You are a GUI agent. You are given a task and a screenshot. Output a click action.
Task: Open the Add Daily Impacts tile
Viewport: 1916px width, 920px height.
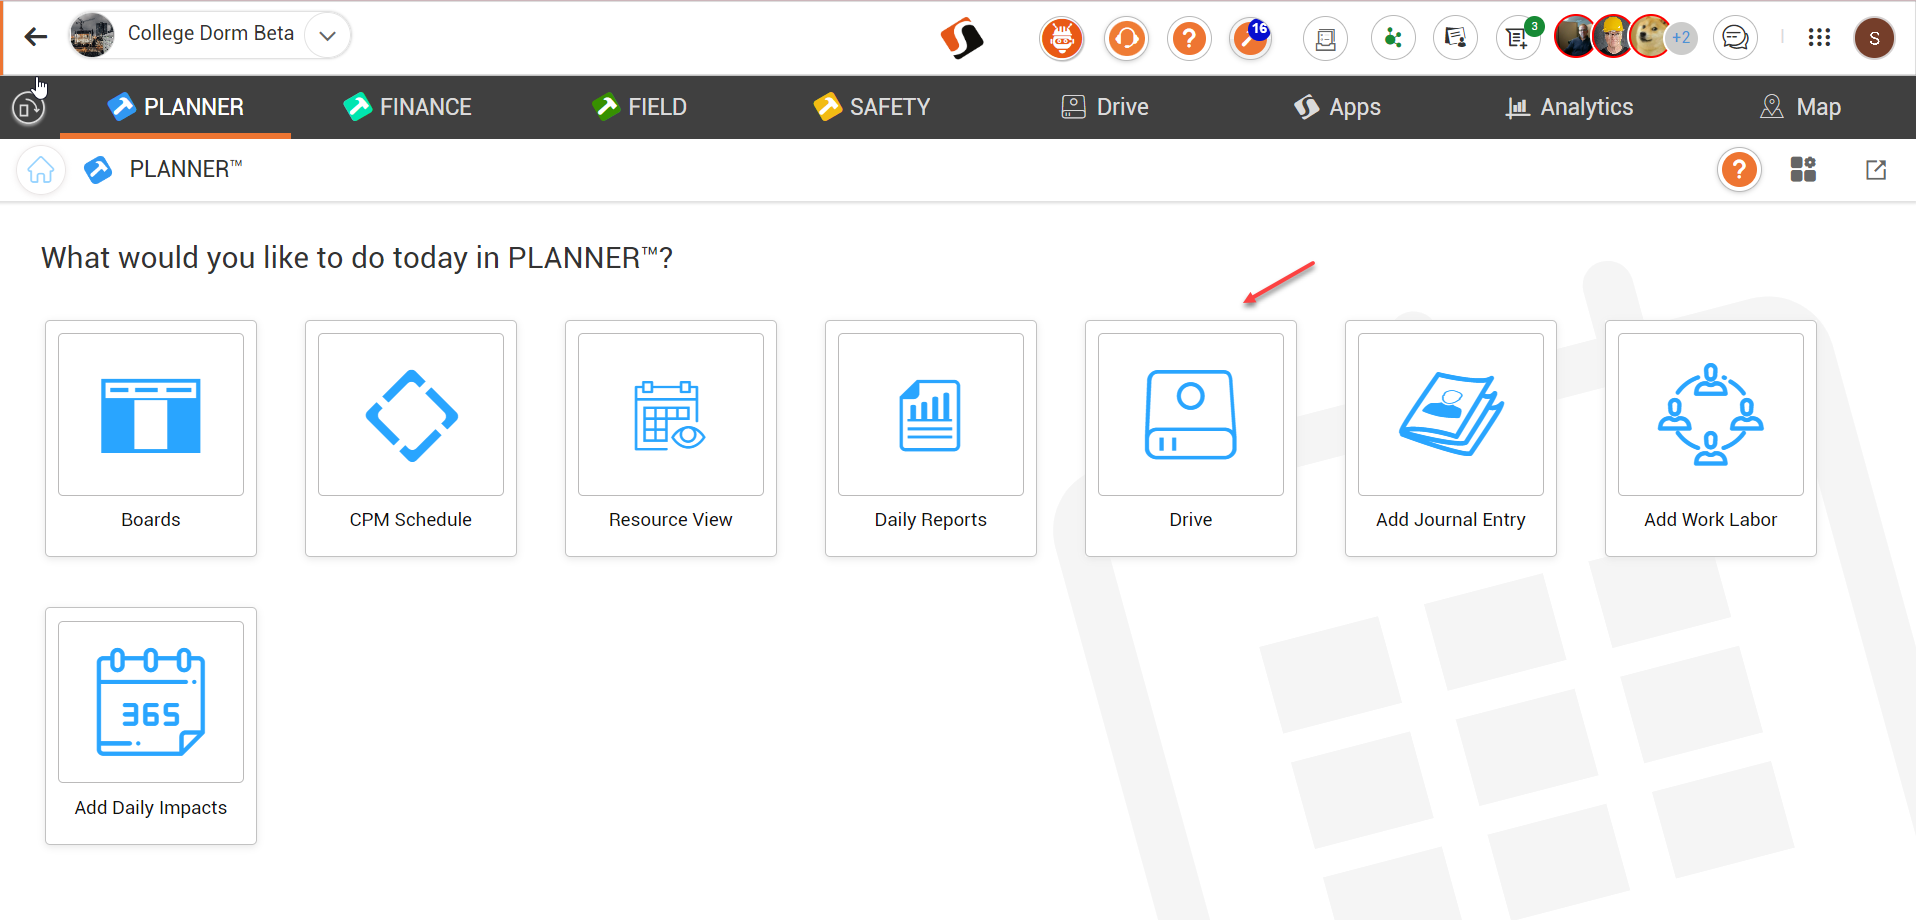tap(151, 726)
